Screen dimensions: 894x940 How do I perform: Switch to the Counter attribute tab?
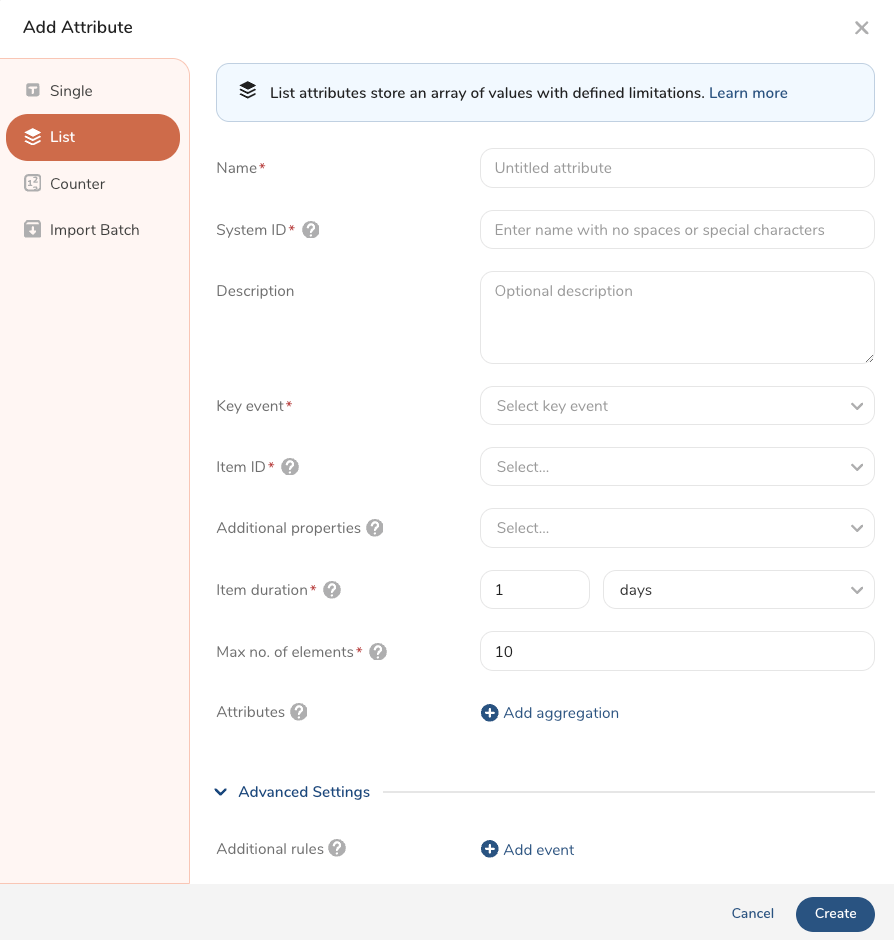77,184
